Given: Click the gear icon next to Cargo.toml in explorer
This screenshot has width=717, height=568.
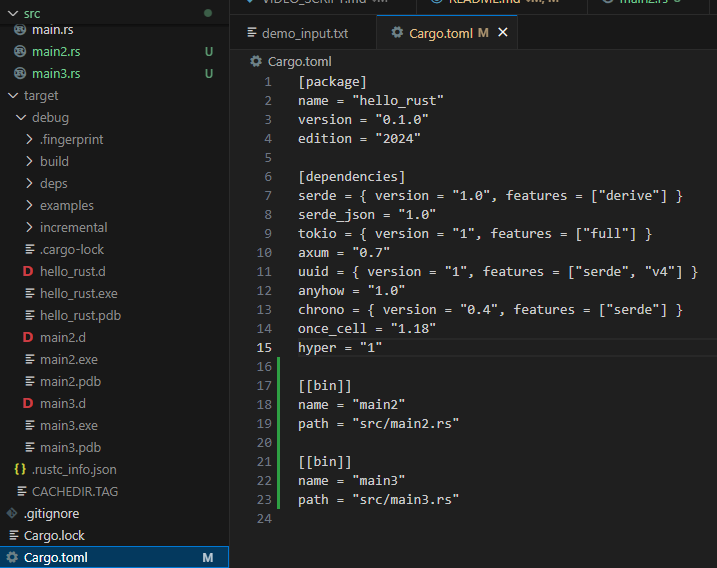Looking at the screenshot, I should tap(12, 557).
